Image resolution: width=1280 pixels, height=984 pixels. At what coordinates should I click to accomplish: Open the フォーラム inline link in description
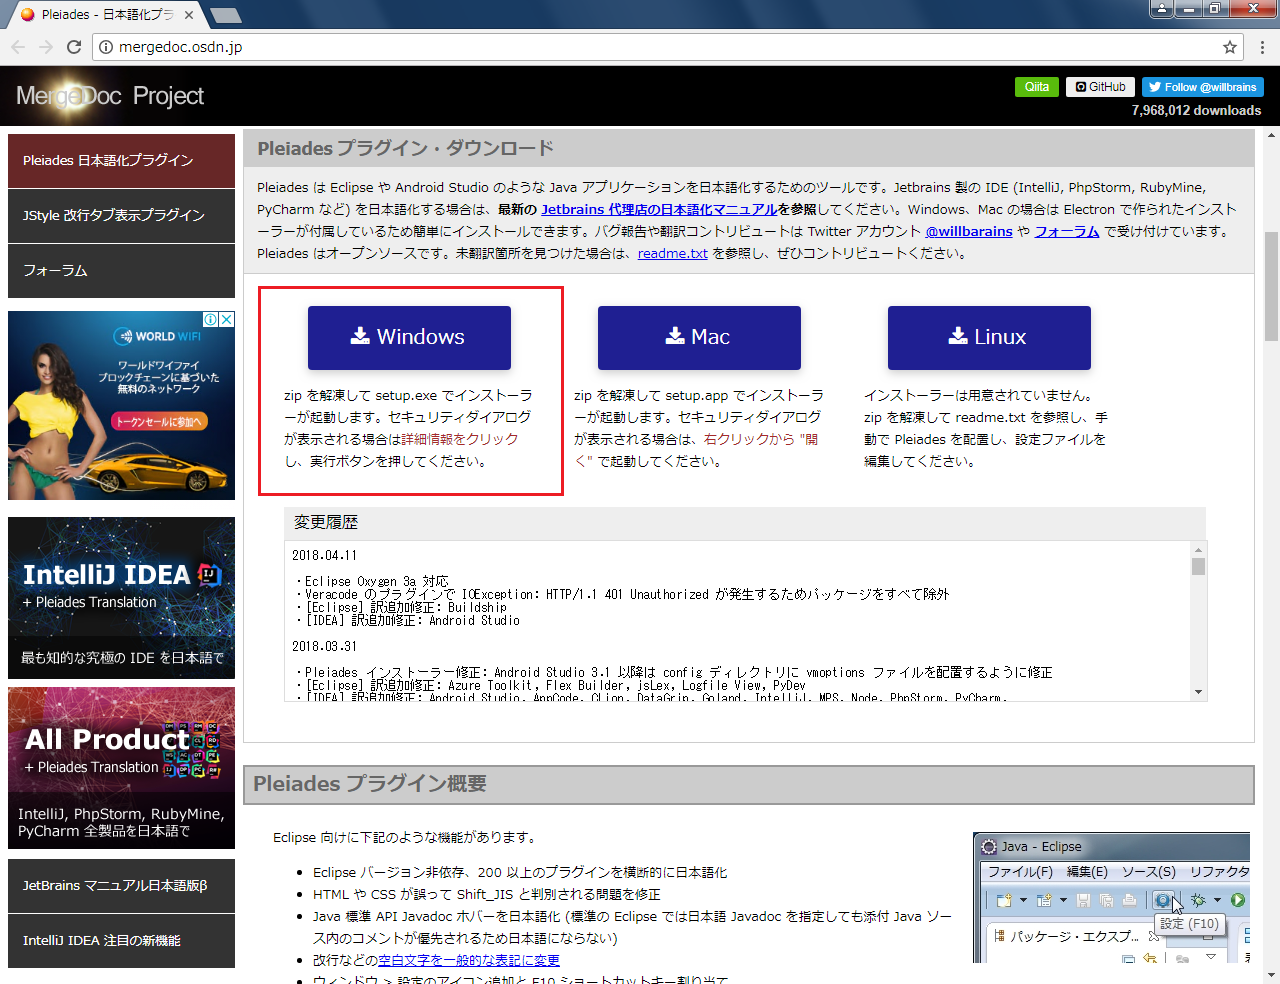(x=1067, y=231)
